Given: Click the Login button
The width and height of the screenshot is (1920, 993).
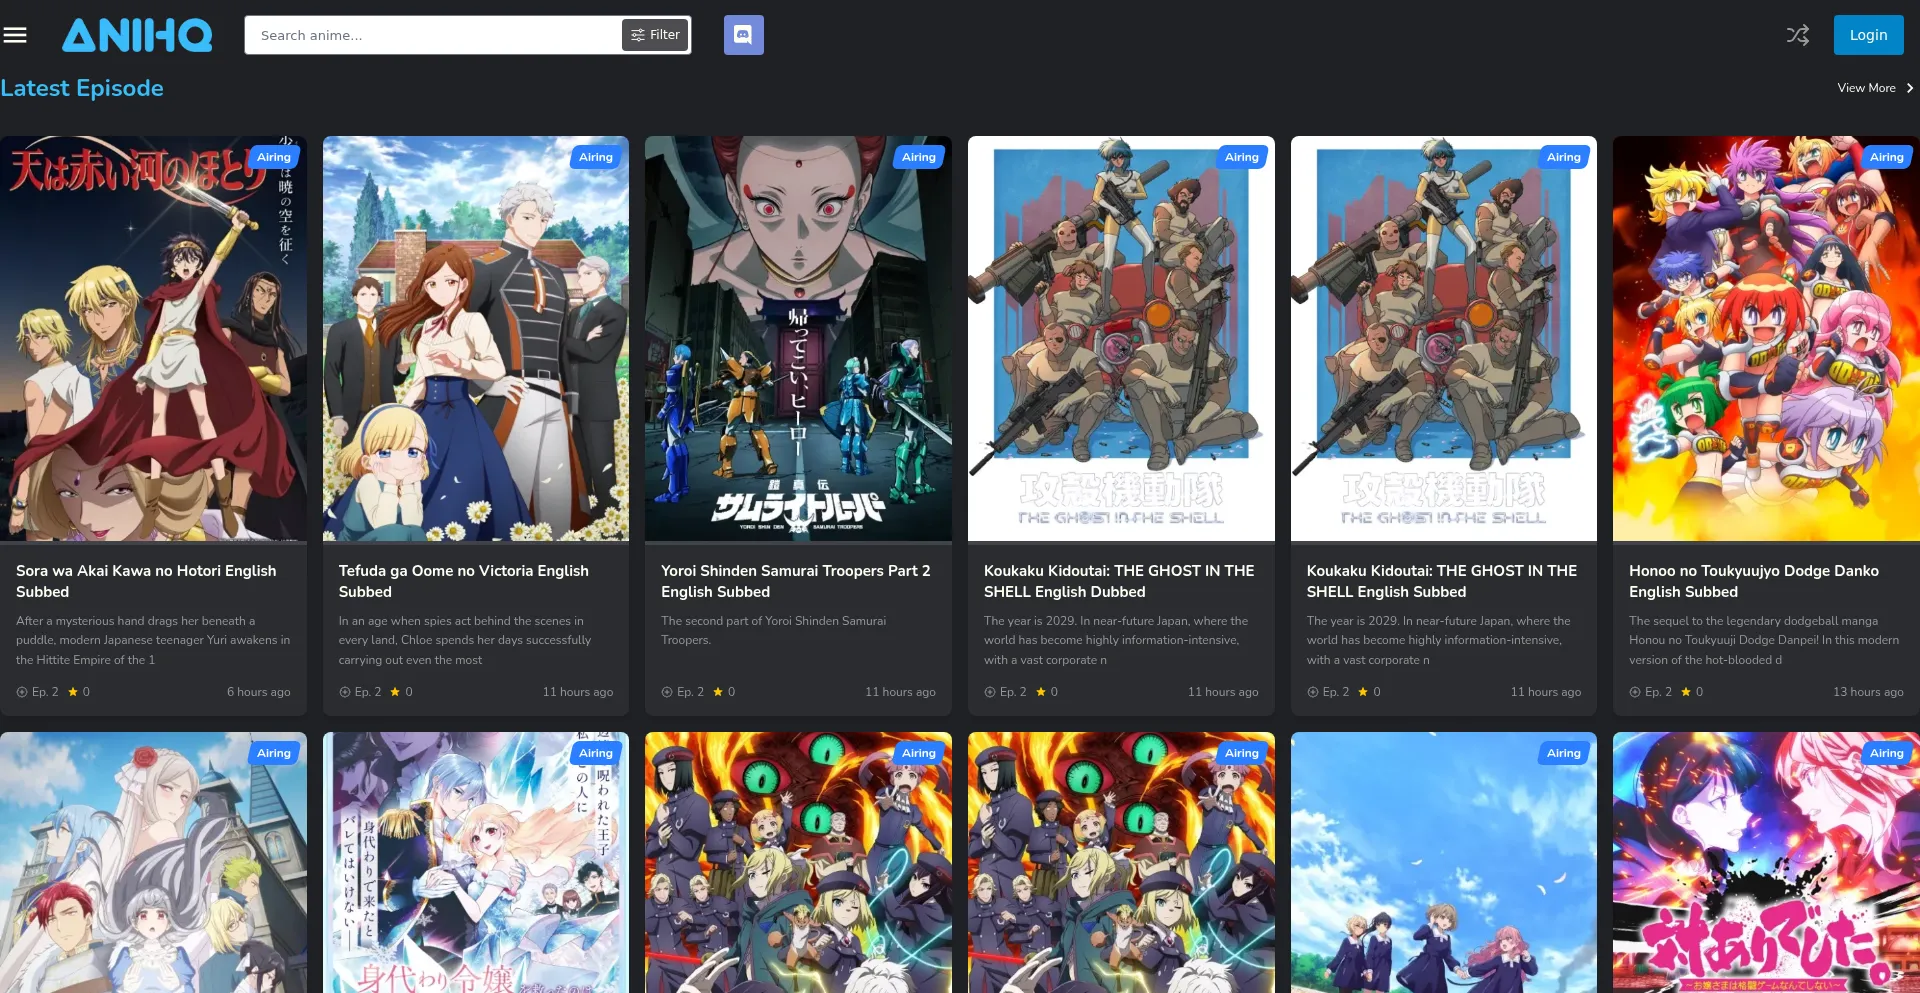Looking at the screenshot, I should pos(1868,35).
